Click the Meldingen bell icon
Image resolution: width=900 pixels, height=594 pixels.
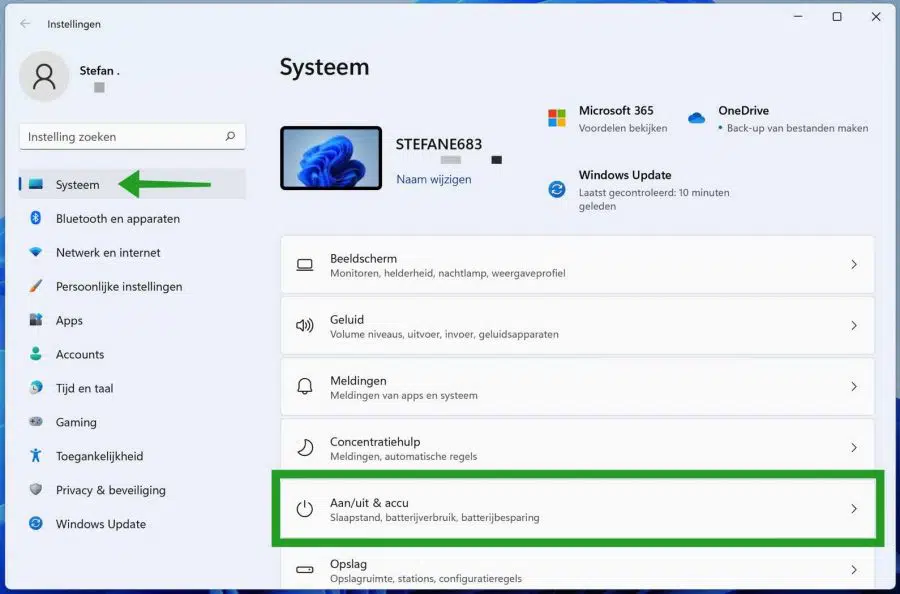coord(305,386)
